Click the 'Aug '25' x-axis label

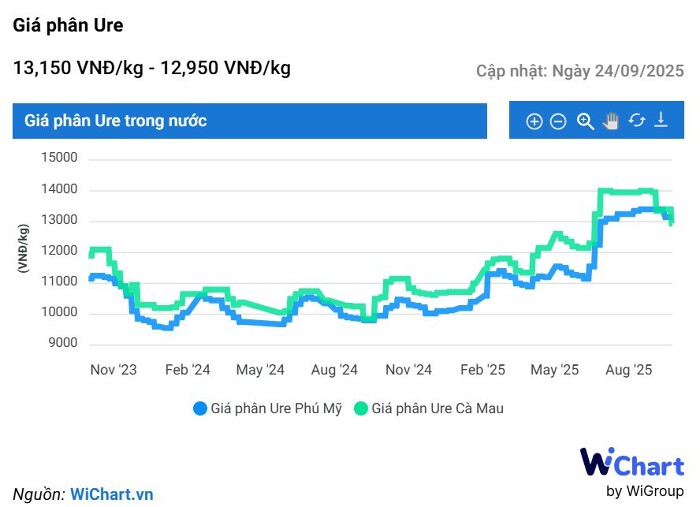(x=630, y=370)
